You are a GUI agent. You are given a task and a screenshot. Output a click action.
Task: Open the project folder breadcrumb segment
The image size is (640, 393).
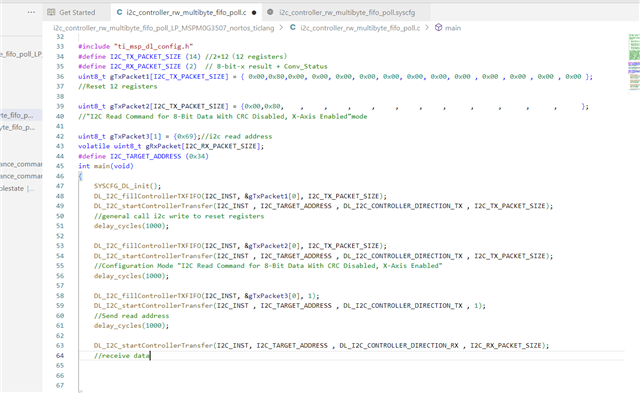164,28
